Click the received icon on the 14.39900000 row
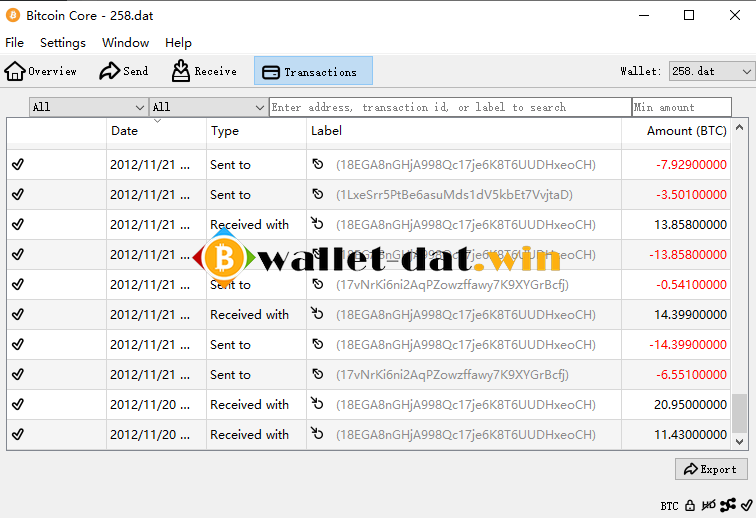Image resolution: width=756 pixels, height=518 pixels. click(317, 314)
